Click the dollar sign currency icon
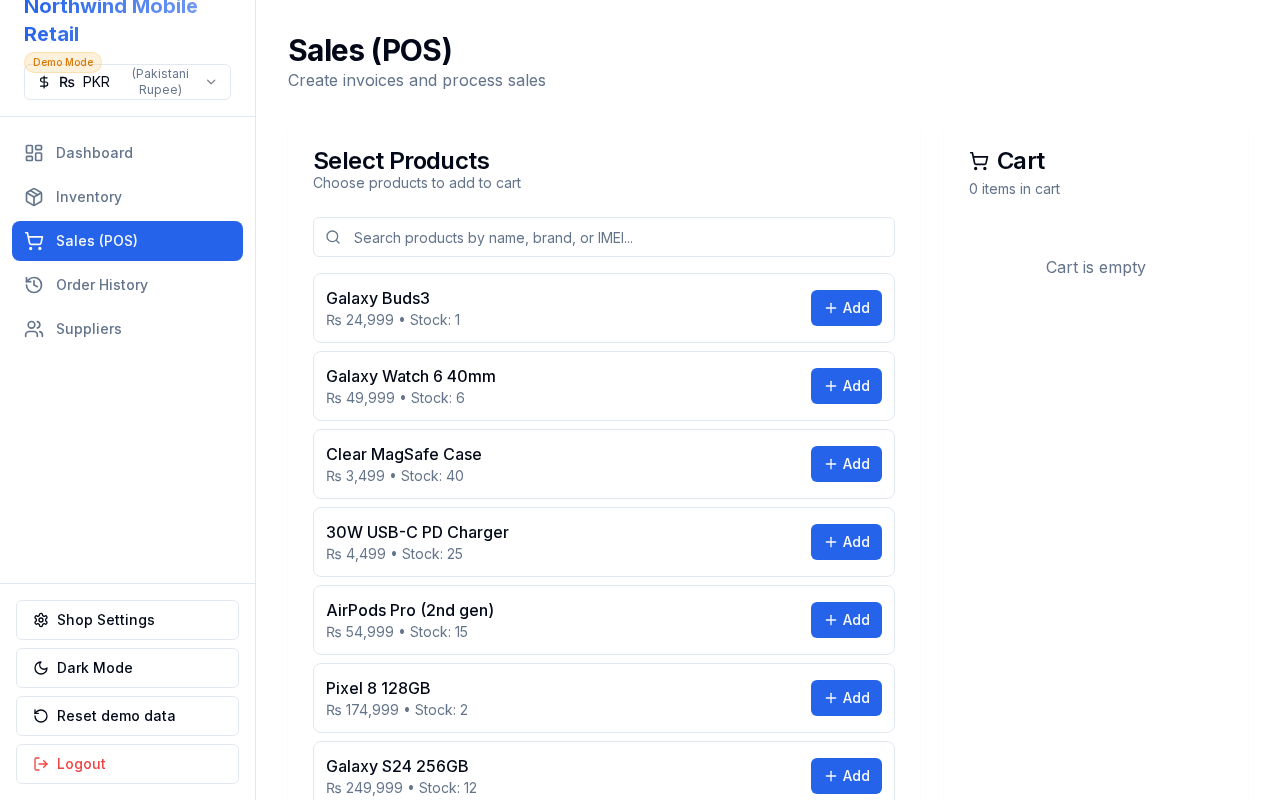The image size is (1280, 800). click(44, 82)
